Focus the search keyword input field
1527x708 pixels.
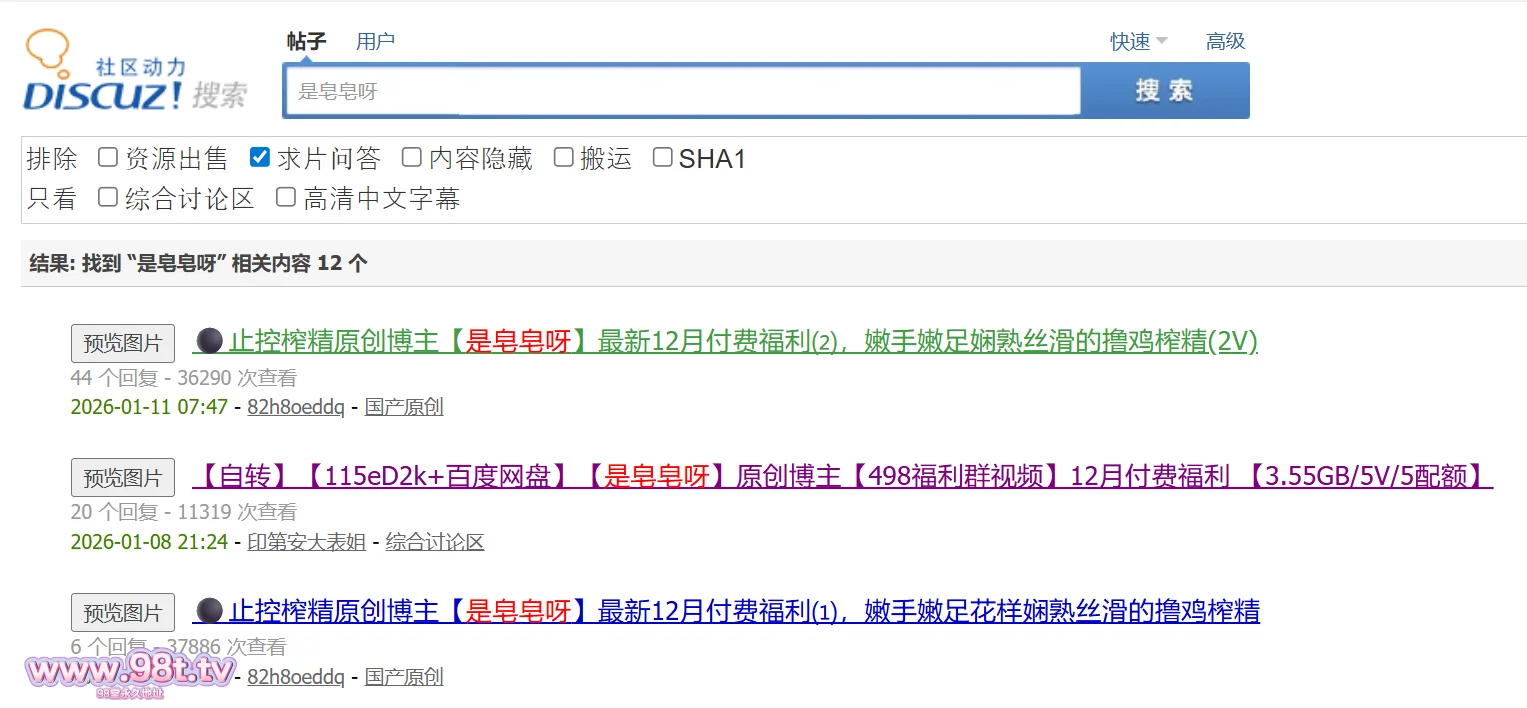[x=680, y=92]
